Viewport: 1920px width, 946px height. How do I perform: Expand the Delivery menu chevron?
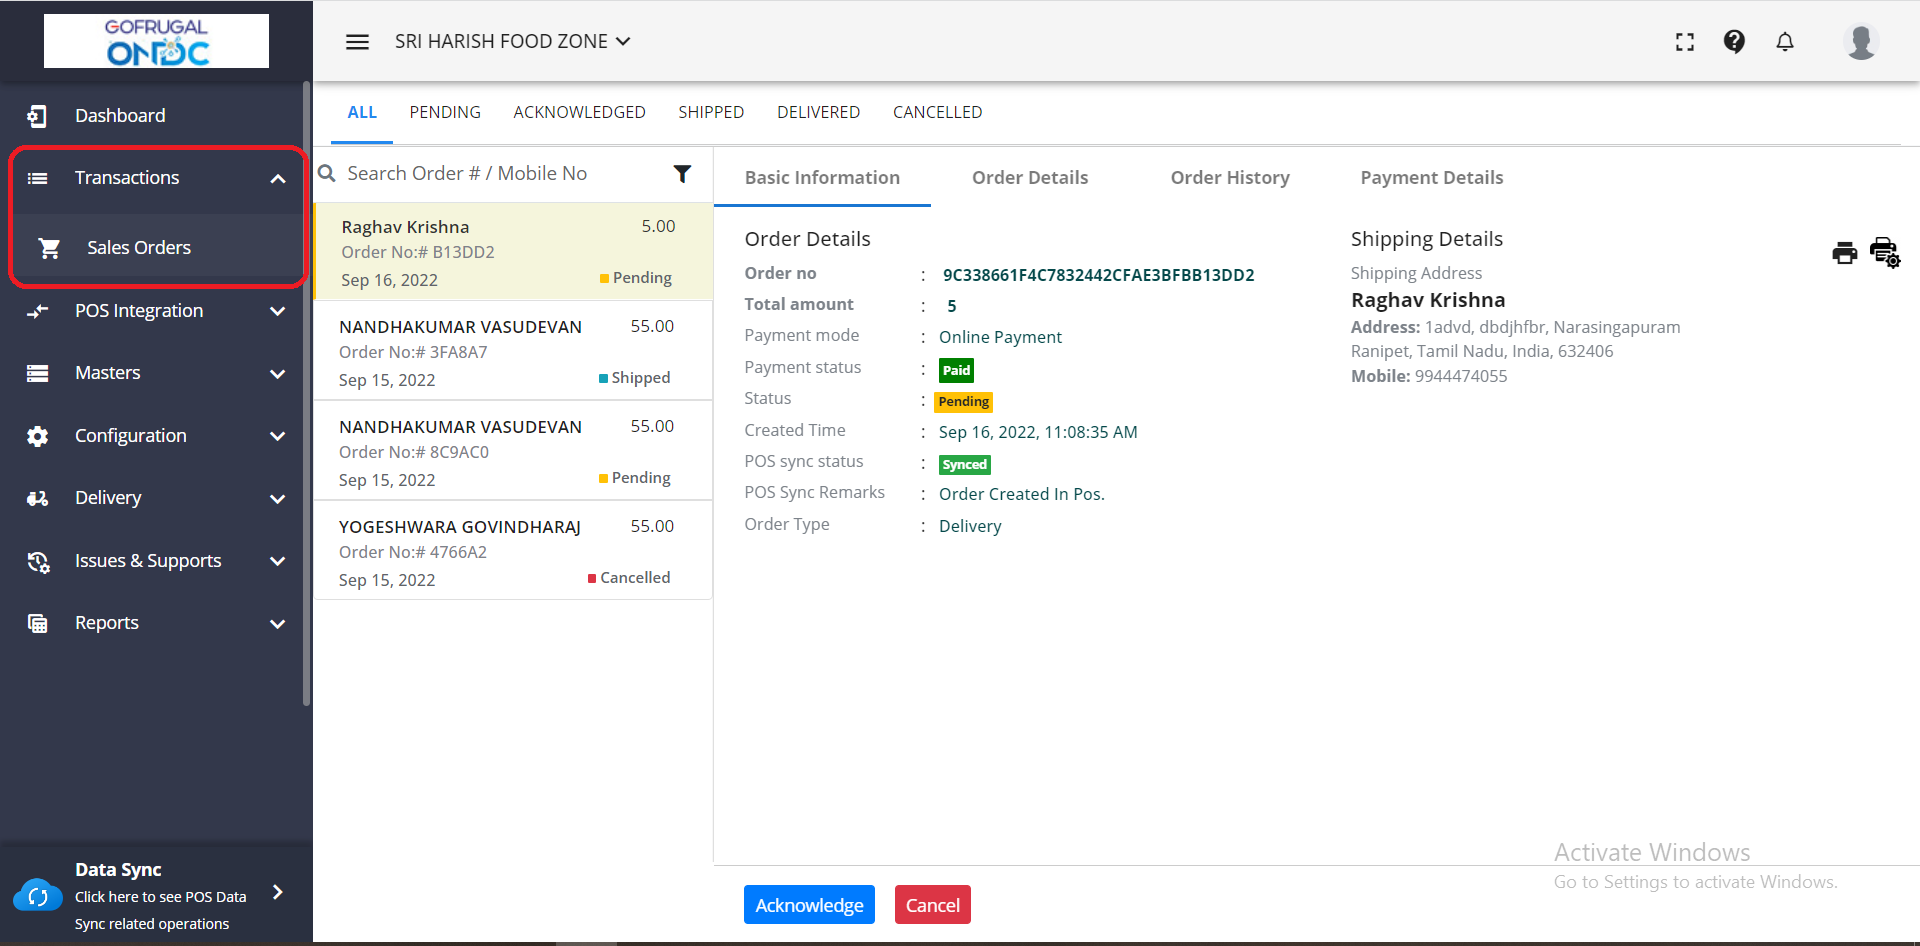point(278,499)
